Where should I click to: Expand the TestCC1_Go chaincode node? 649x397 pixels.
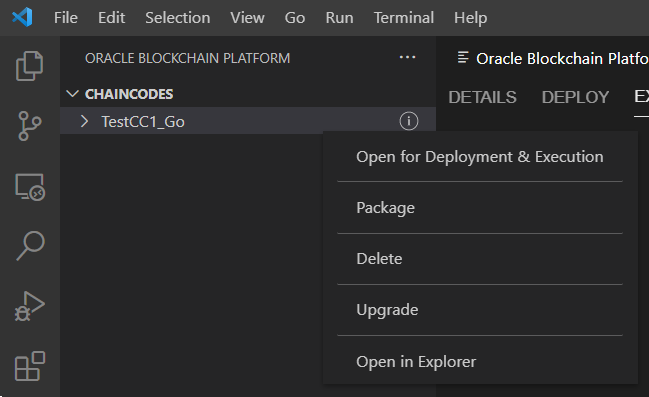point(84,121)
